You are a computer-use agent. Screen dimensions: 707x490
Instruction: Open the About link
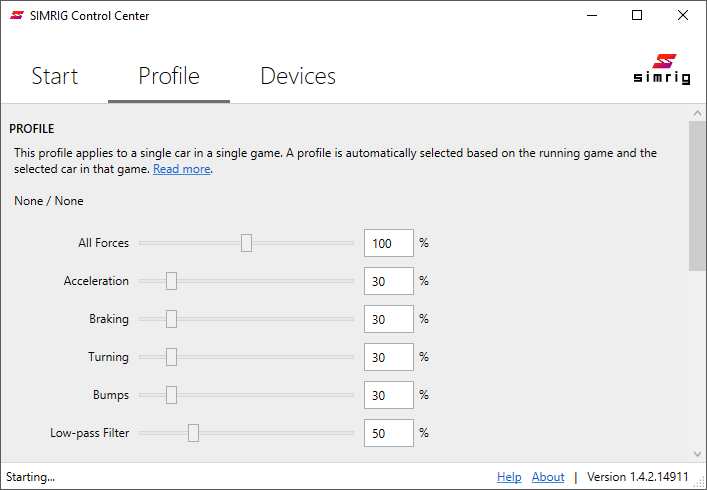point(548,477)
